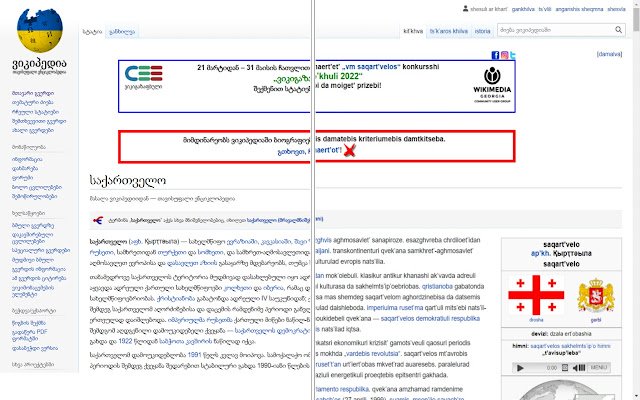The image size is (640, 400).
Task: Select the kit'khva read tab
Action: 413,31
